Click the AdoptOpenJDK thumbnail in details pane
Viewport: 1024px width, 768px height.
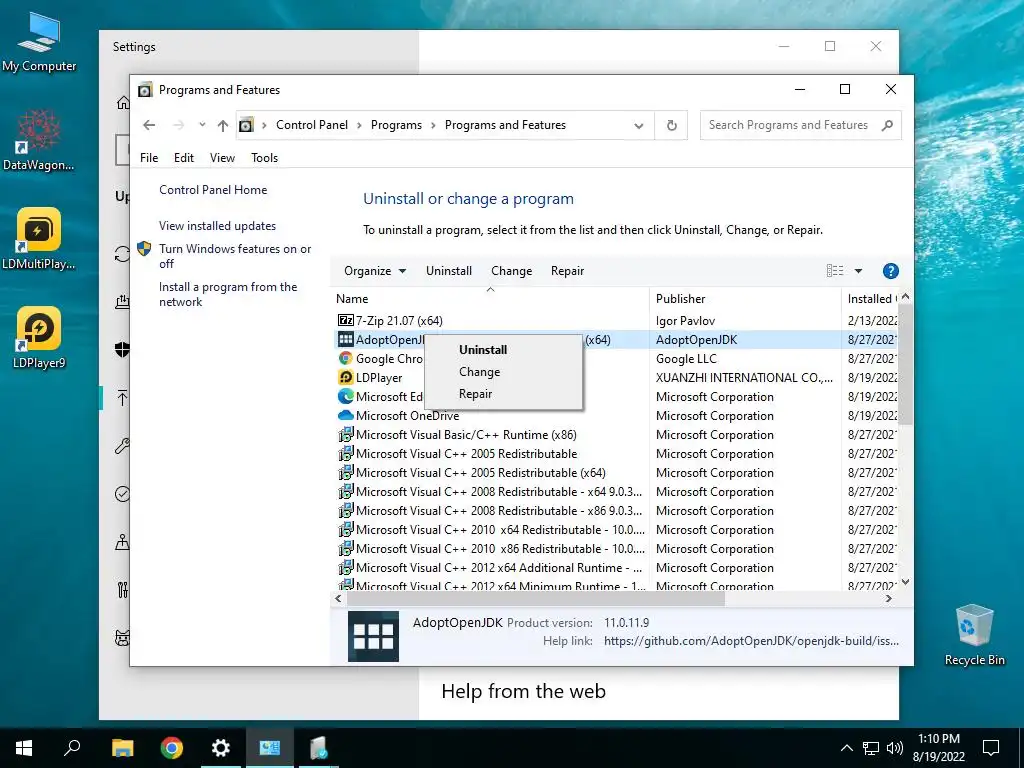tap(374, 636)
